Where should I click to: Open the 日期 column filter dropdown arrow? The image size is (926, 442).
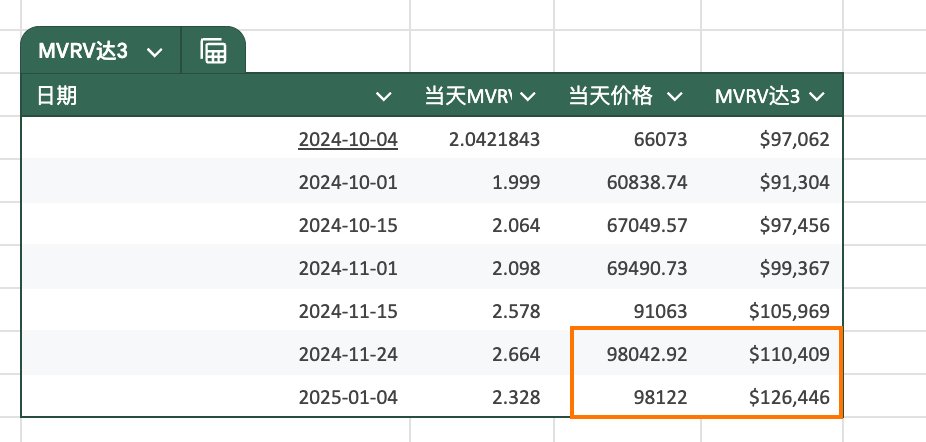(x=384, y=96)
